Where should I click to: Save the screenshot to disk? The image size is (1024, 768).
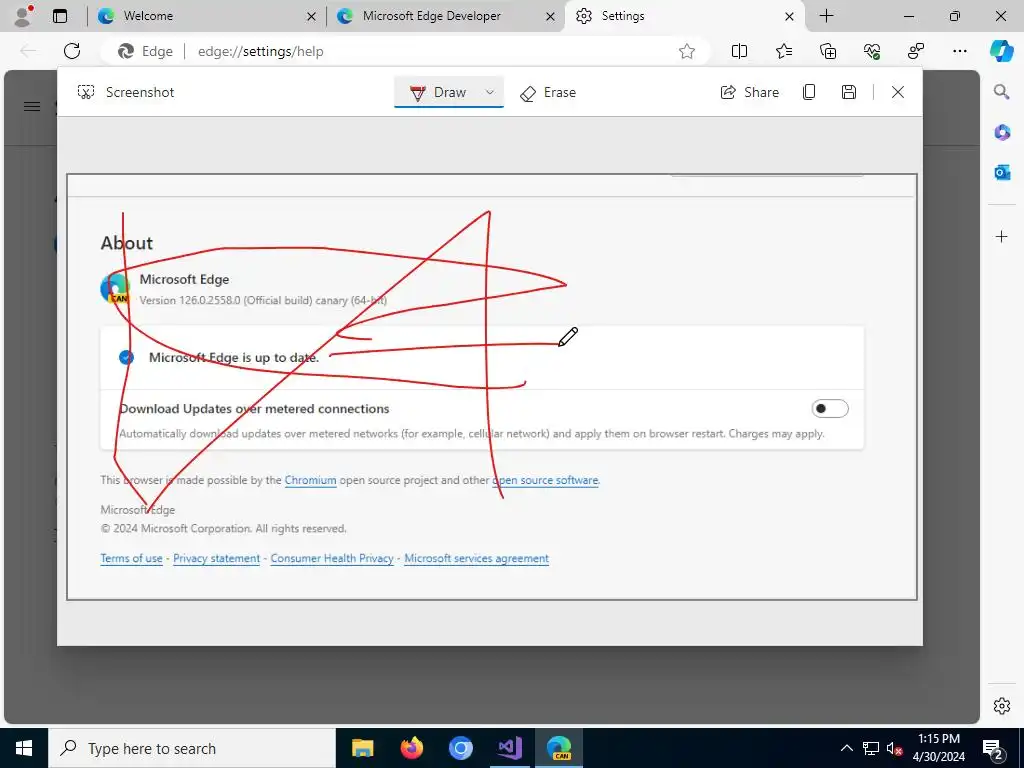(x=848, y=92)
